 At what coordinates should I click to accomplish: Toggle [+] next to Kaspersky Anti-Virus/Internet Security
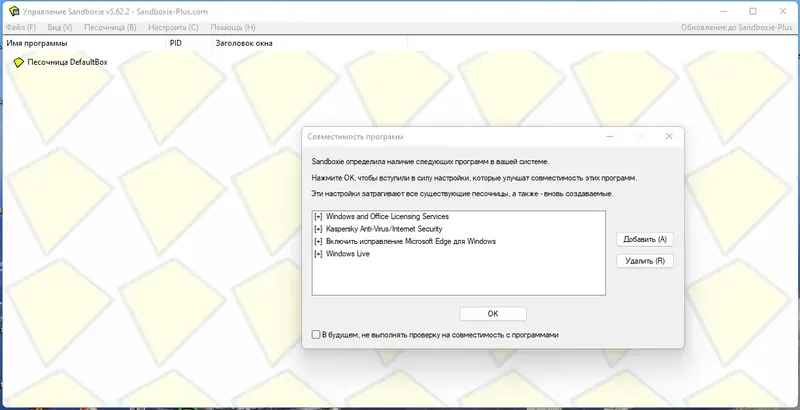pos(318,229)
